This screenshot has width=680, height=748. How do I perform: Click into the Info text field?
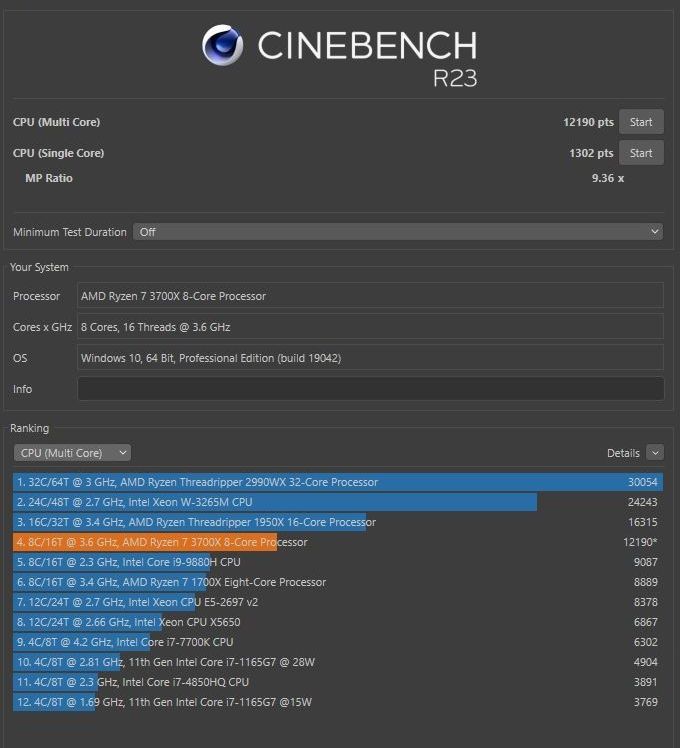(x=370, y=389)
